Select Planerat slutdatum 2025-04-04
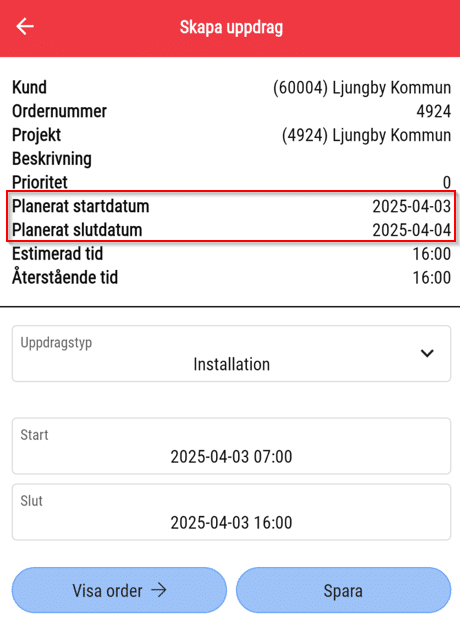The image size is (460, 617). pos(411,230)
